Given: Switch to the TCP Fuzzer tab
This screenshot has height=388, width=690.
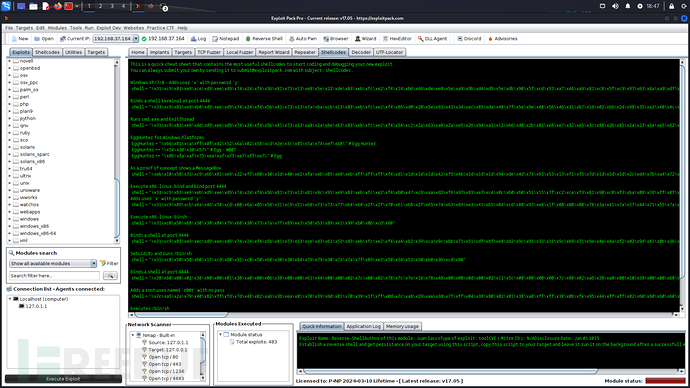Looking at the screenshot, I should (209, 52).
